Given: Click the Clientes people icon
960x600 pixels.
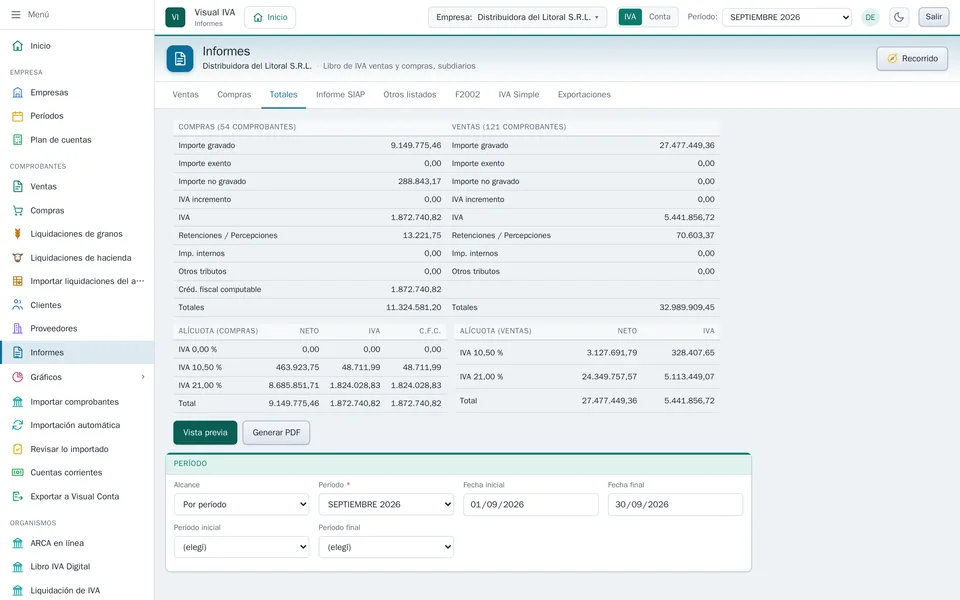Looking at the screenshot, I should coord(18,305).
